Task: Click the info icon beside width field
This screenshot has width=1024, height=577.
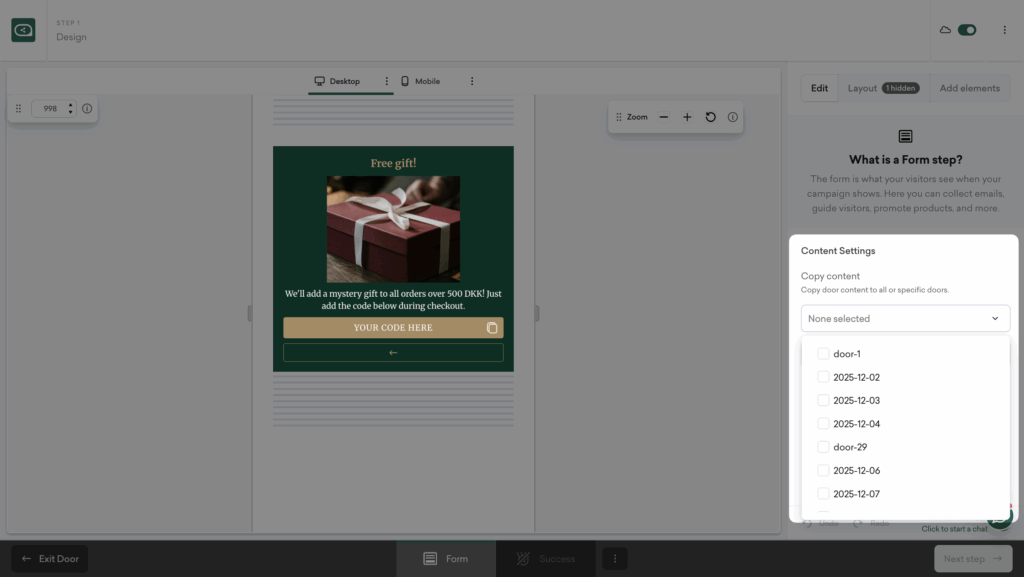Action: 87,108
